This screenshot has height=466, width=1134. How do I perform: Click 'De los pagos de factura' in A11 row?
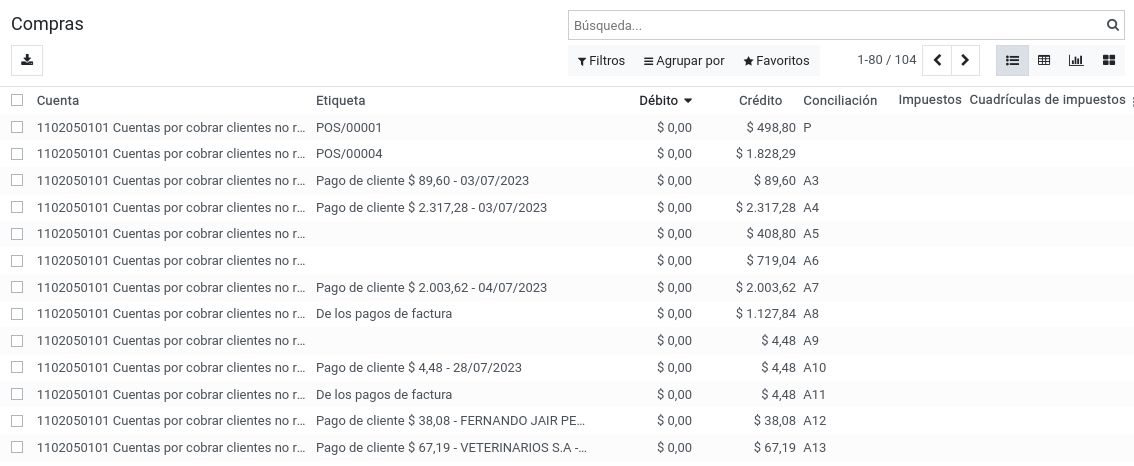click(384, 394)
